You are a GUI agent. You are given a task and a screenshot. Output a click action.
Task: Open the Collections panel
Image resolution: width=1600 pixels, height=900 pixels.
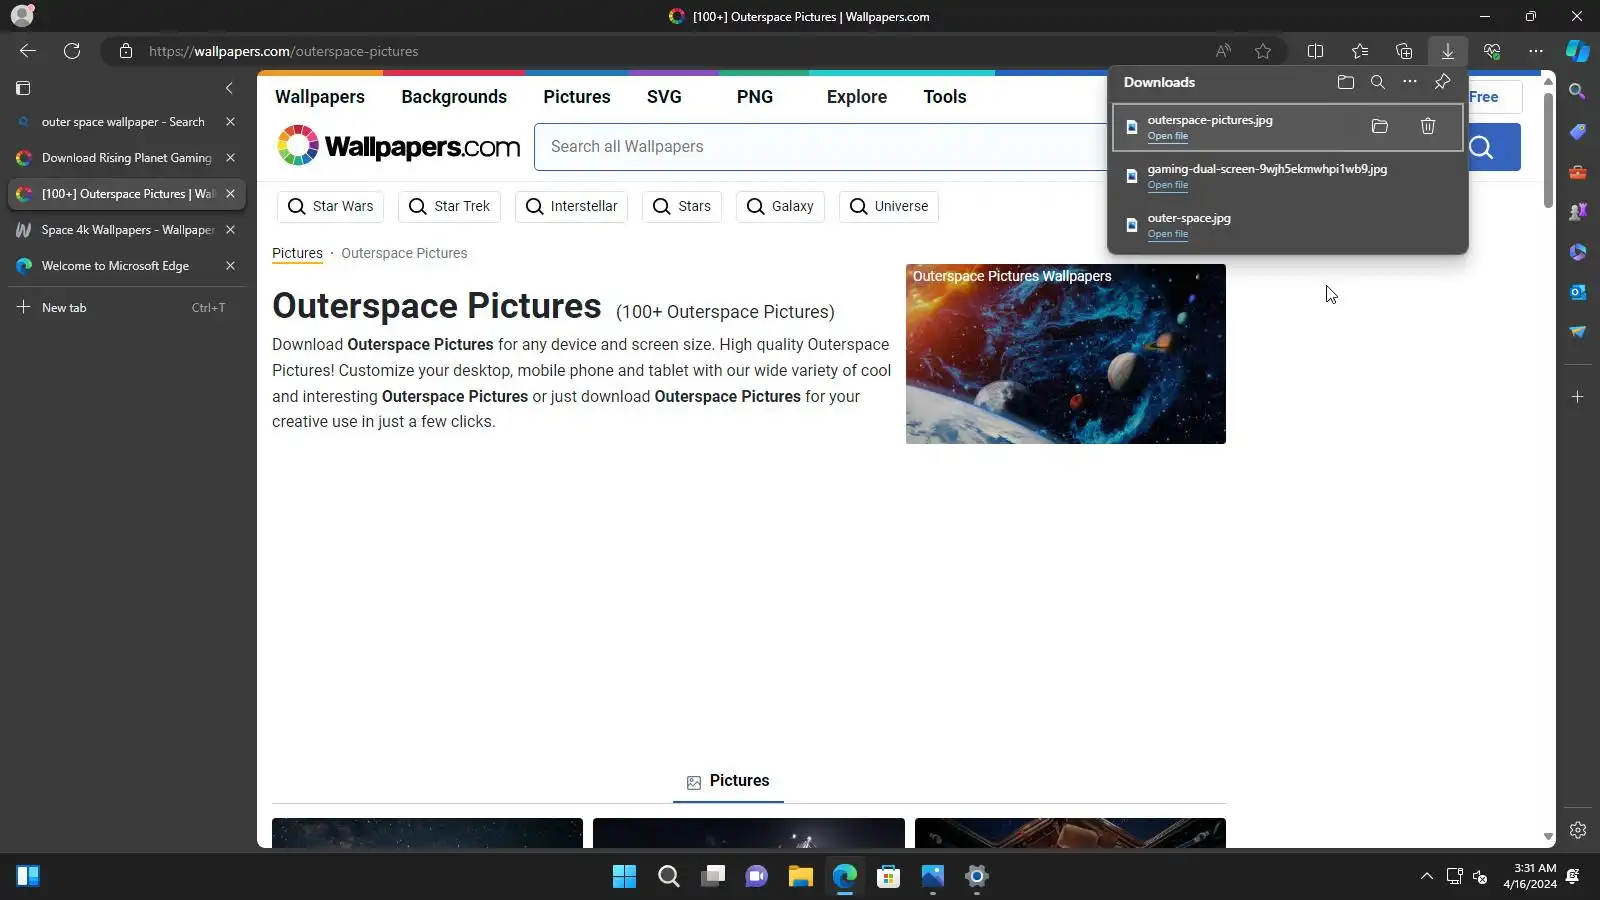1404,51
